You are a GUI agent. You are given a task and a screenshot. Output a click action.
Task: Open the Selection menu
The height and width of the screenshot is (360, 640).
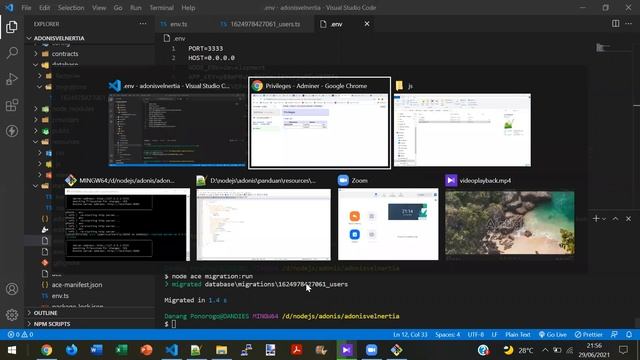(71, 8)
